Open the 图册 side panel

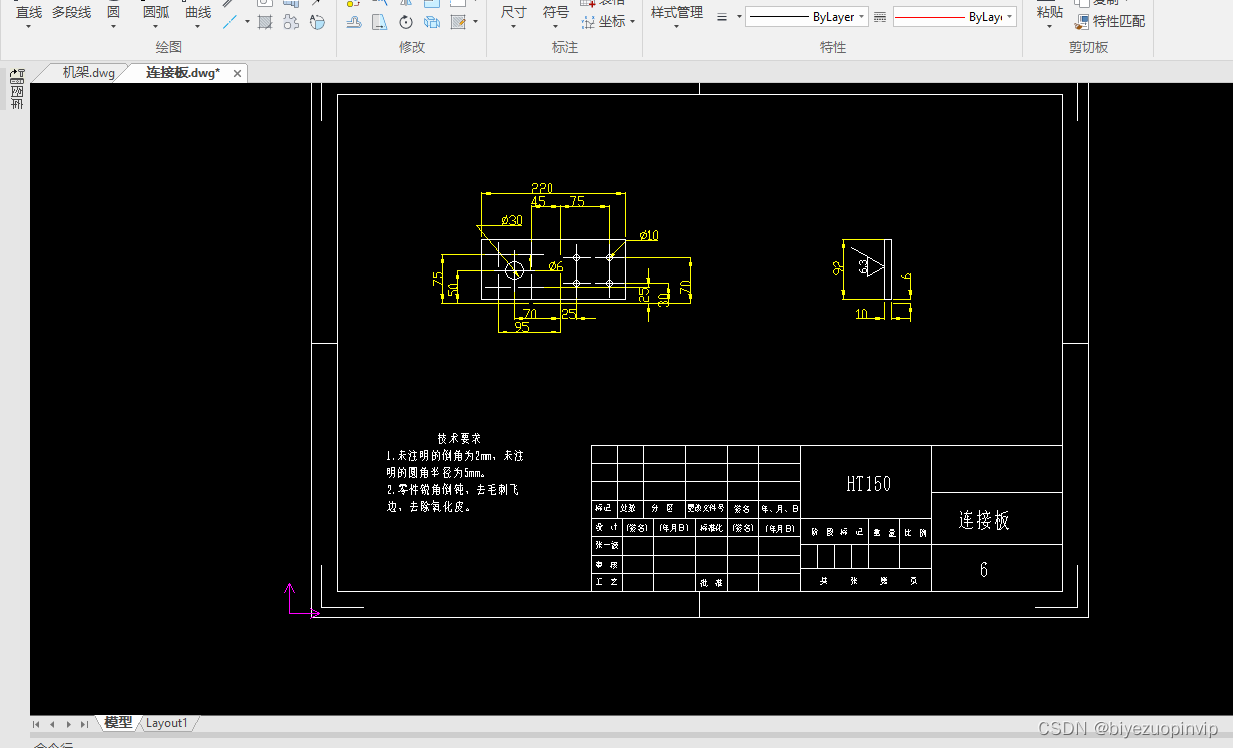(x=16, y=98)
